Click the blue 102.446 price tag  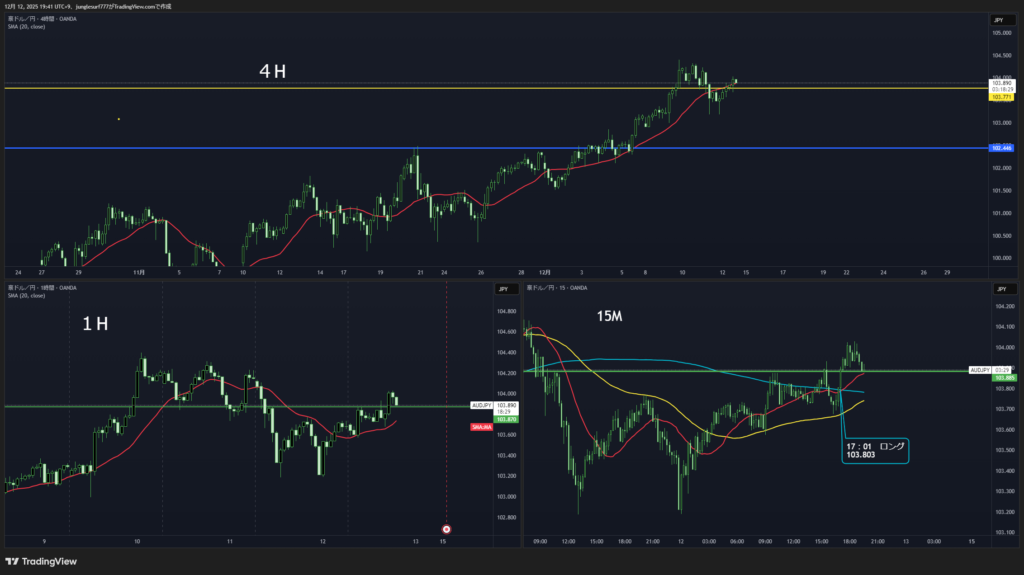[x=1001, y=148]
